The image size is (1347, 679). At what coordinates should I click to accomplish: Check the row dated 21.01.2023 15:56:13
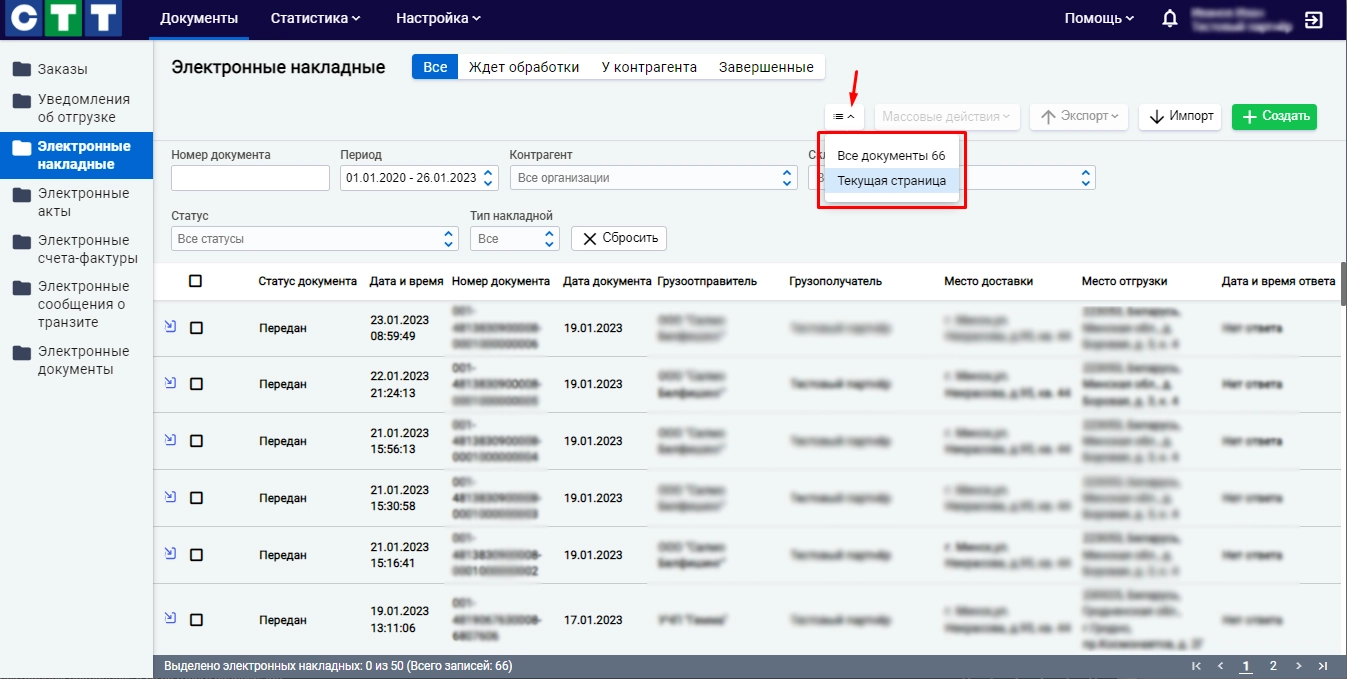click(196, 441)
